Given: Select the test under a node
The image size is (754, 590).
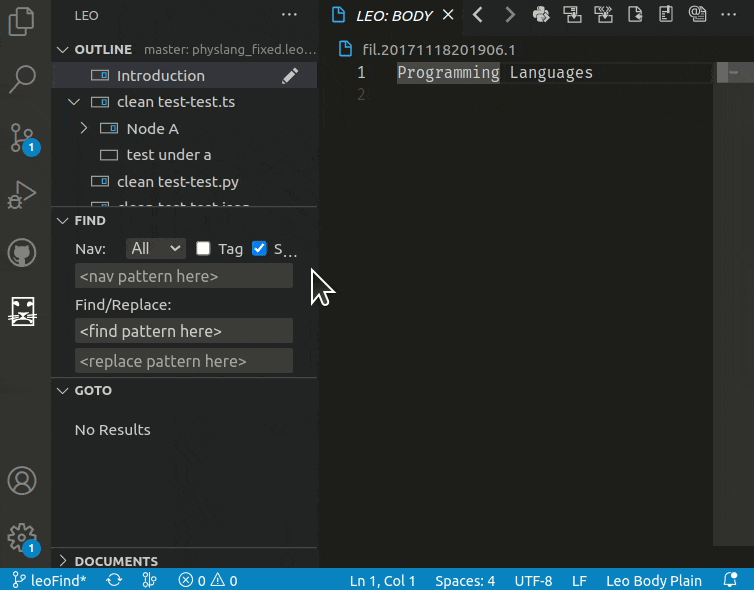Looking at the screenshot, I should [x=169, y=155].
